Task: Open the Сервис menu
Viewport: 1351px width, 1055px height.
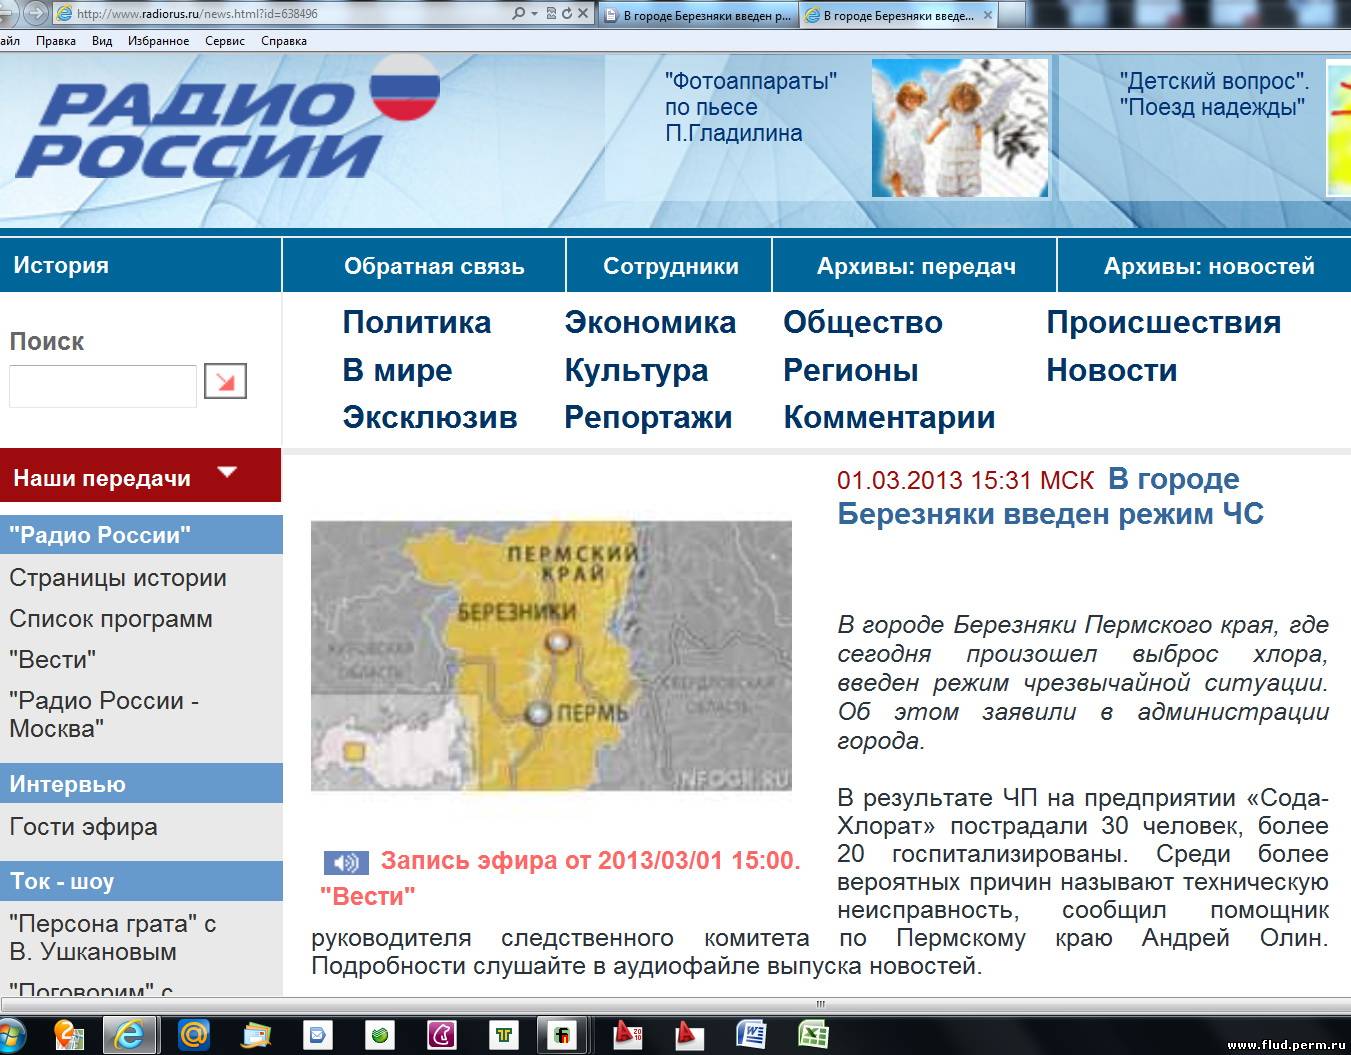Action: 225,41
